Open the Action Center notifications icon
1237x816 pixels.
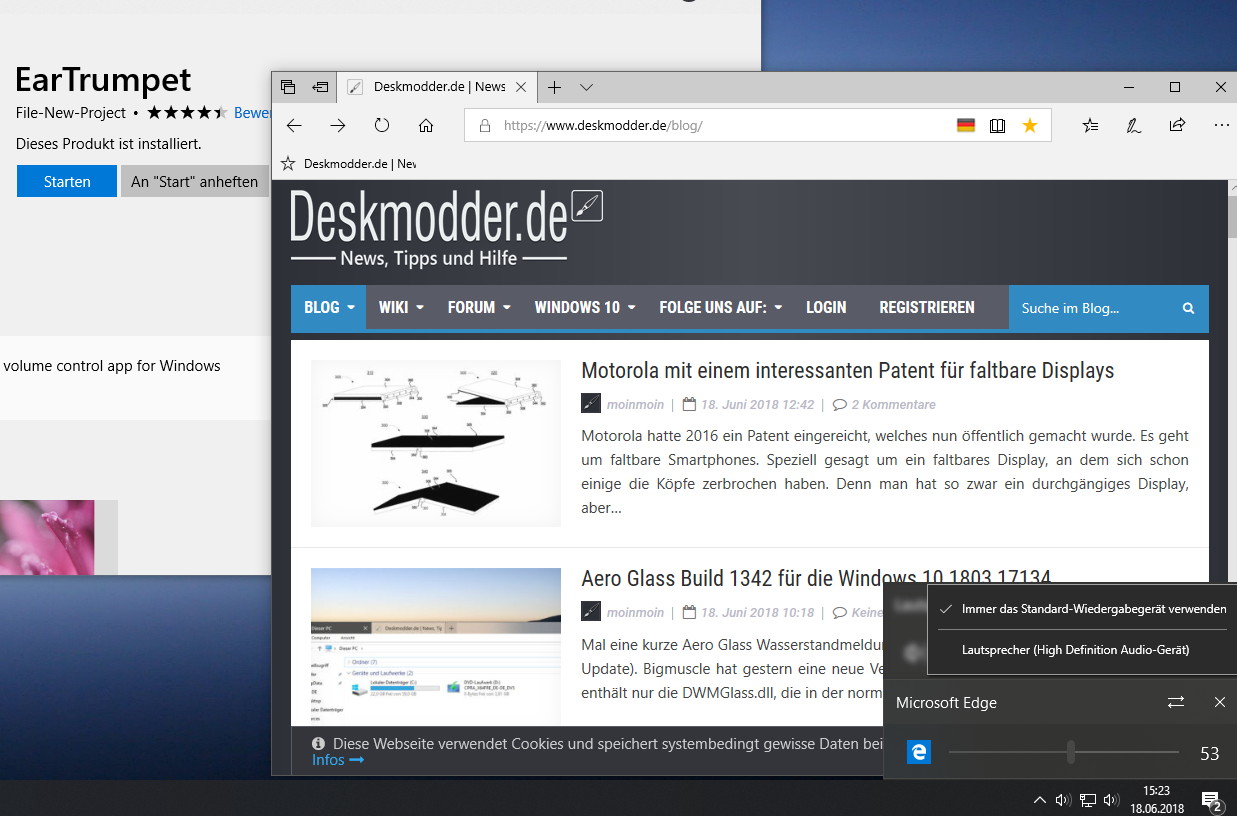point(1211,800)
